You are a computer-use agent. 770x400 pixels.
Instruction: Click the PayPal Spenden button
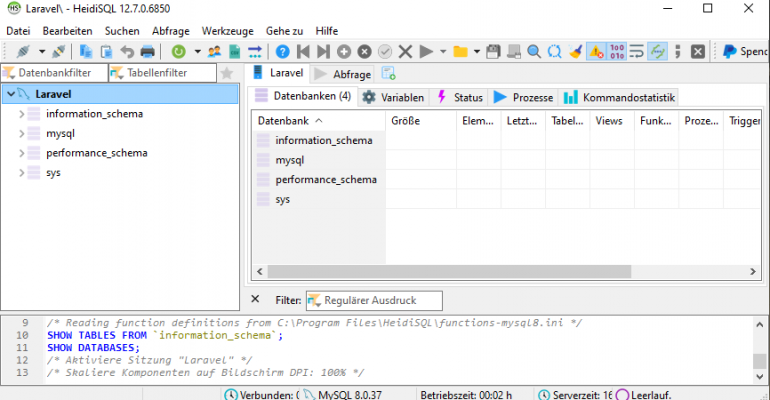click(744, 52)
